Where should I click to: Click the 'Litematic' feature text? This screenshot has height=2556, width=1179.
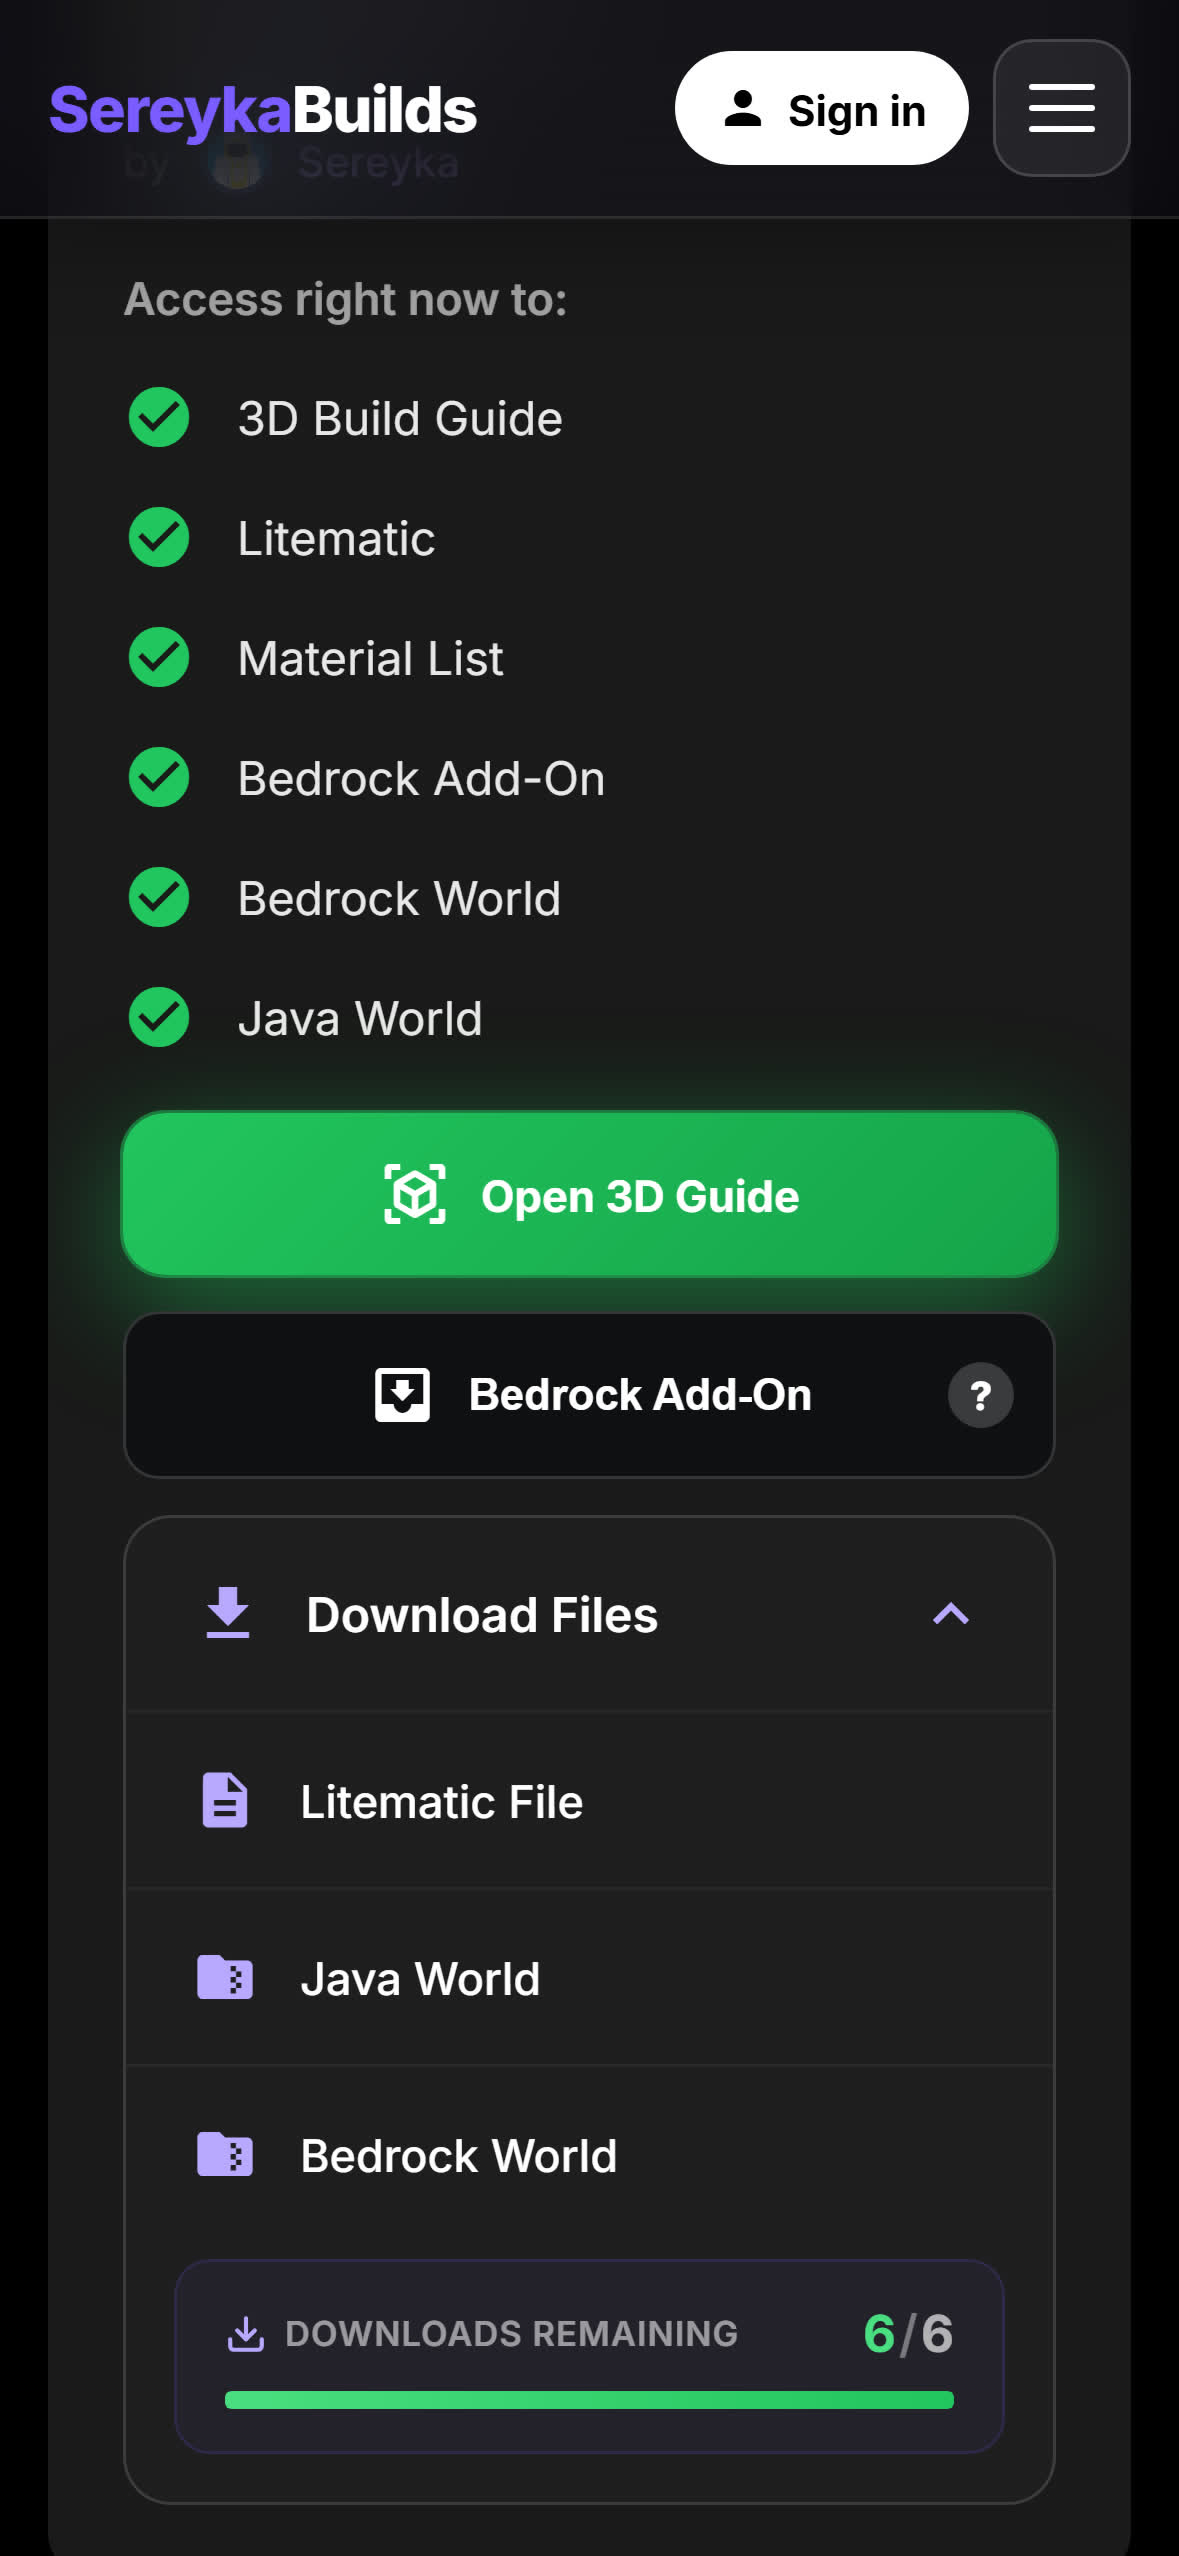click(336, 538)
